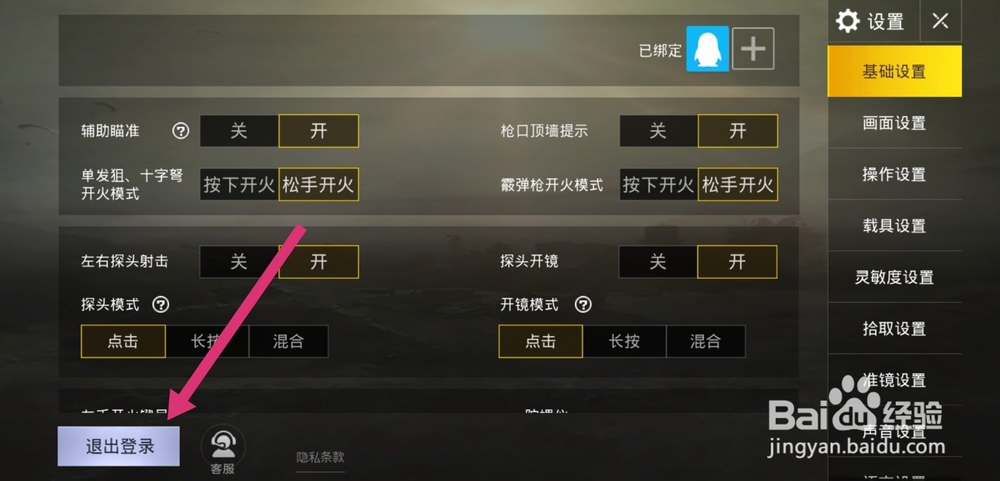This screenshot has height=481, width=1000.
Task: Switch to 灵敏度设置 tab
Action: tap(894, 277)
